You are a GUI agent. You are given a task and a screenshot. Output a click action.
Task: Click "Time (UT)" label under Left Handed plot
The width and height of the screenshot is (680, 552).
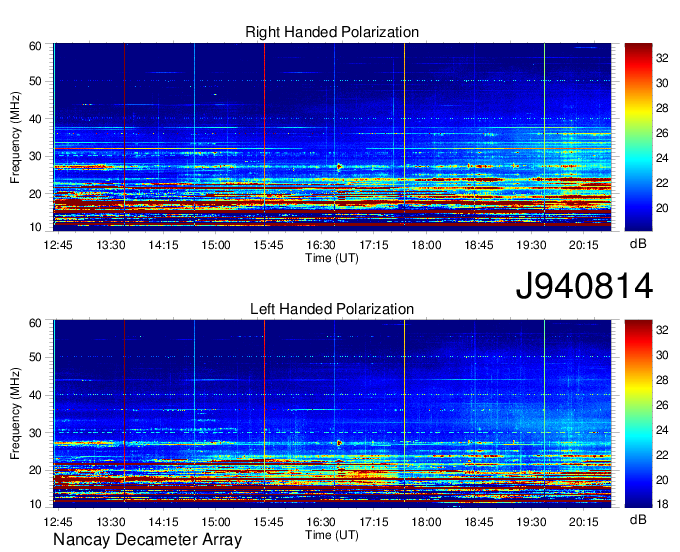332,535
